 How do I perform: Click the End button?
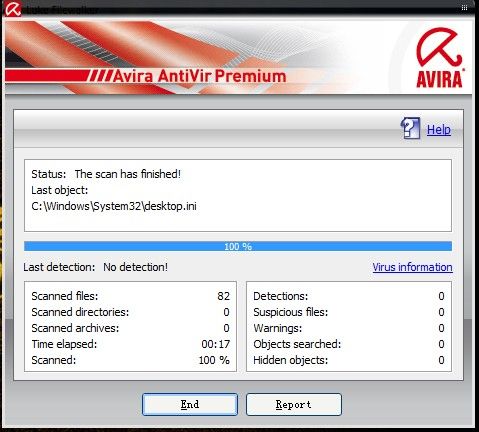[190, 404]
